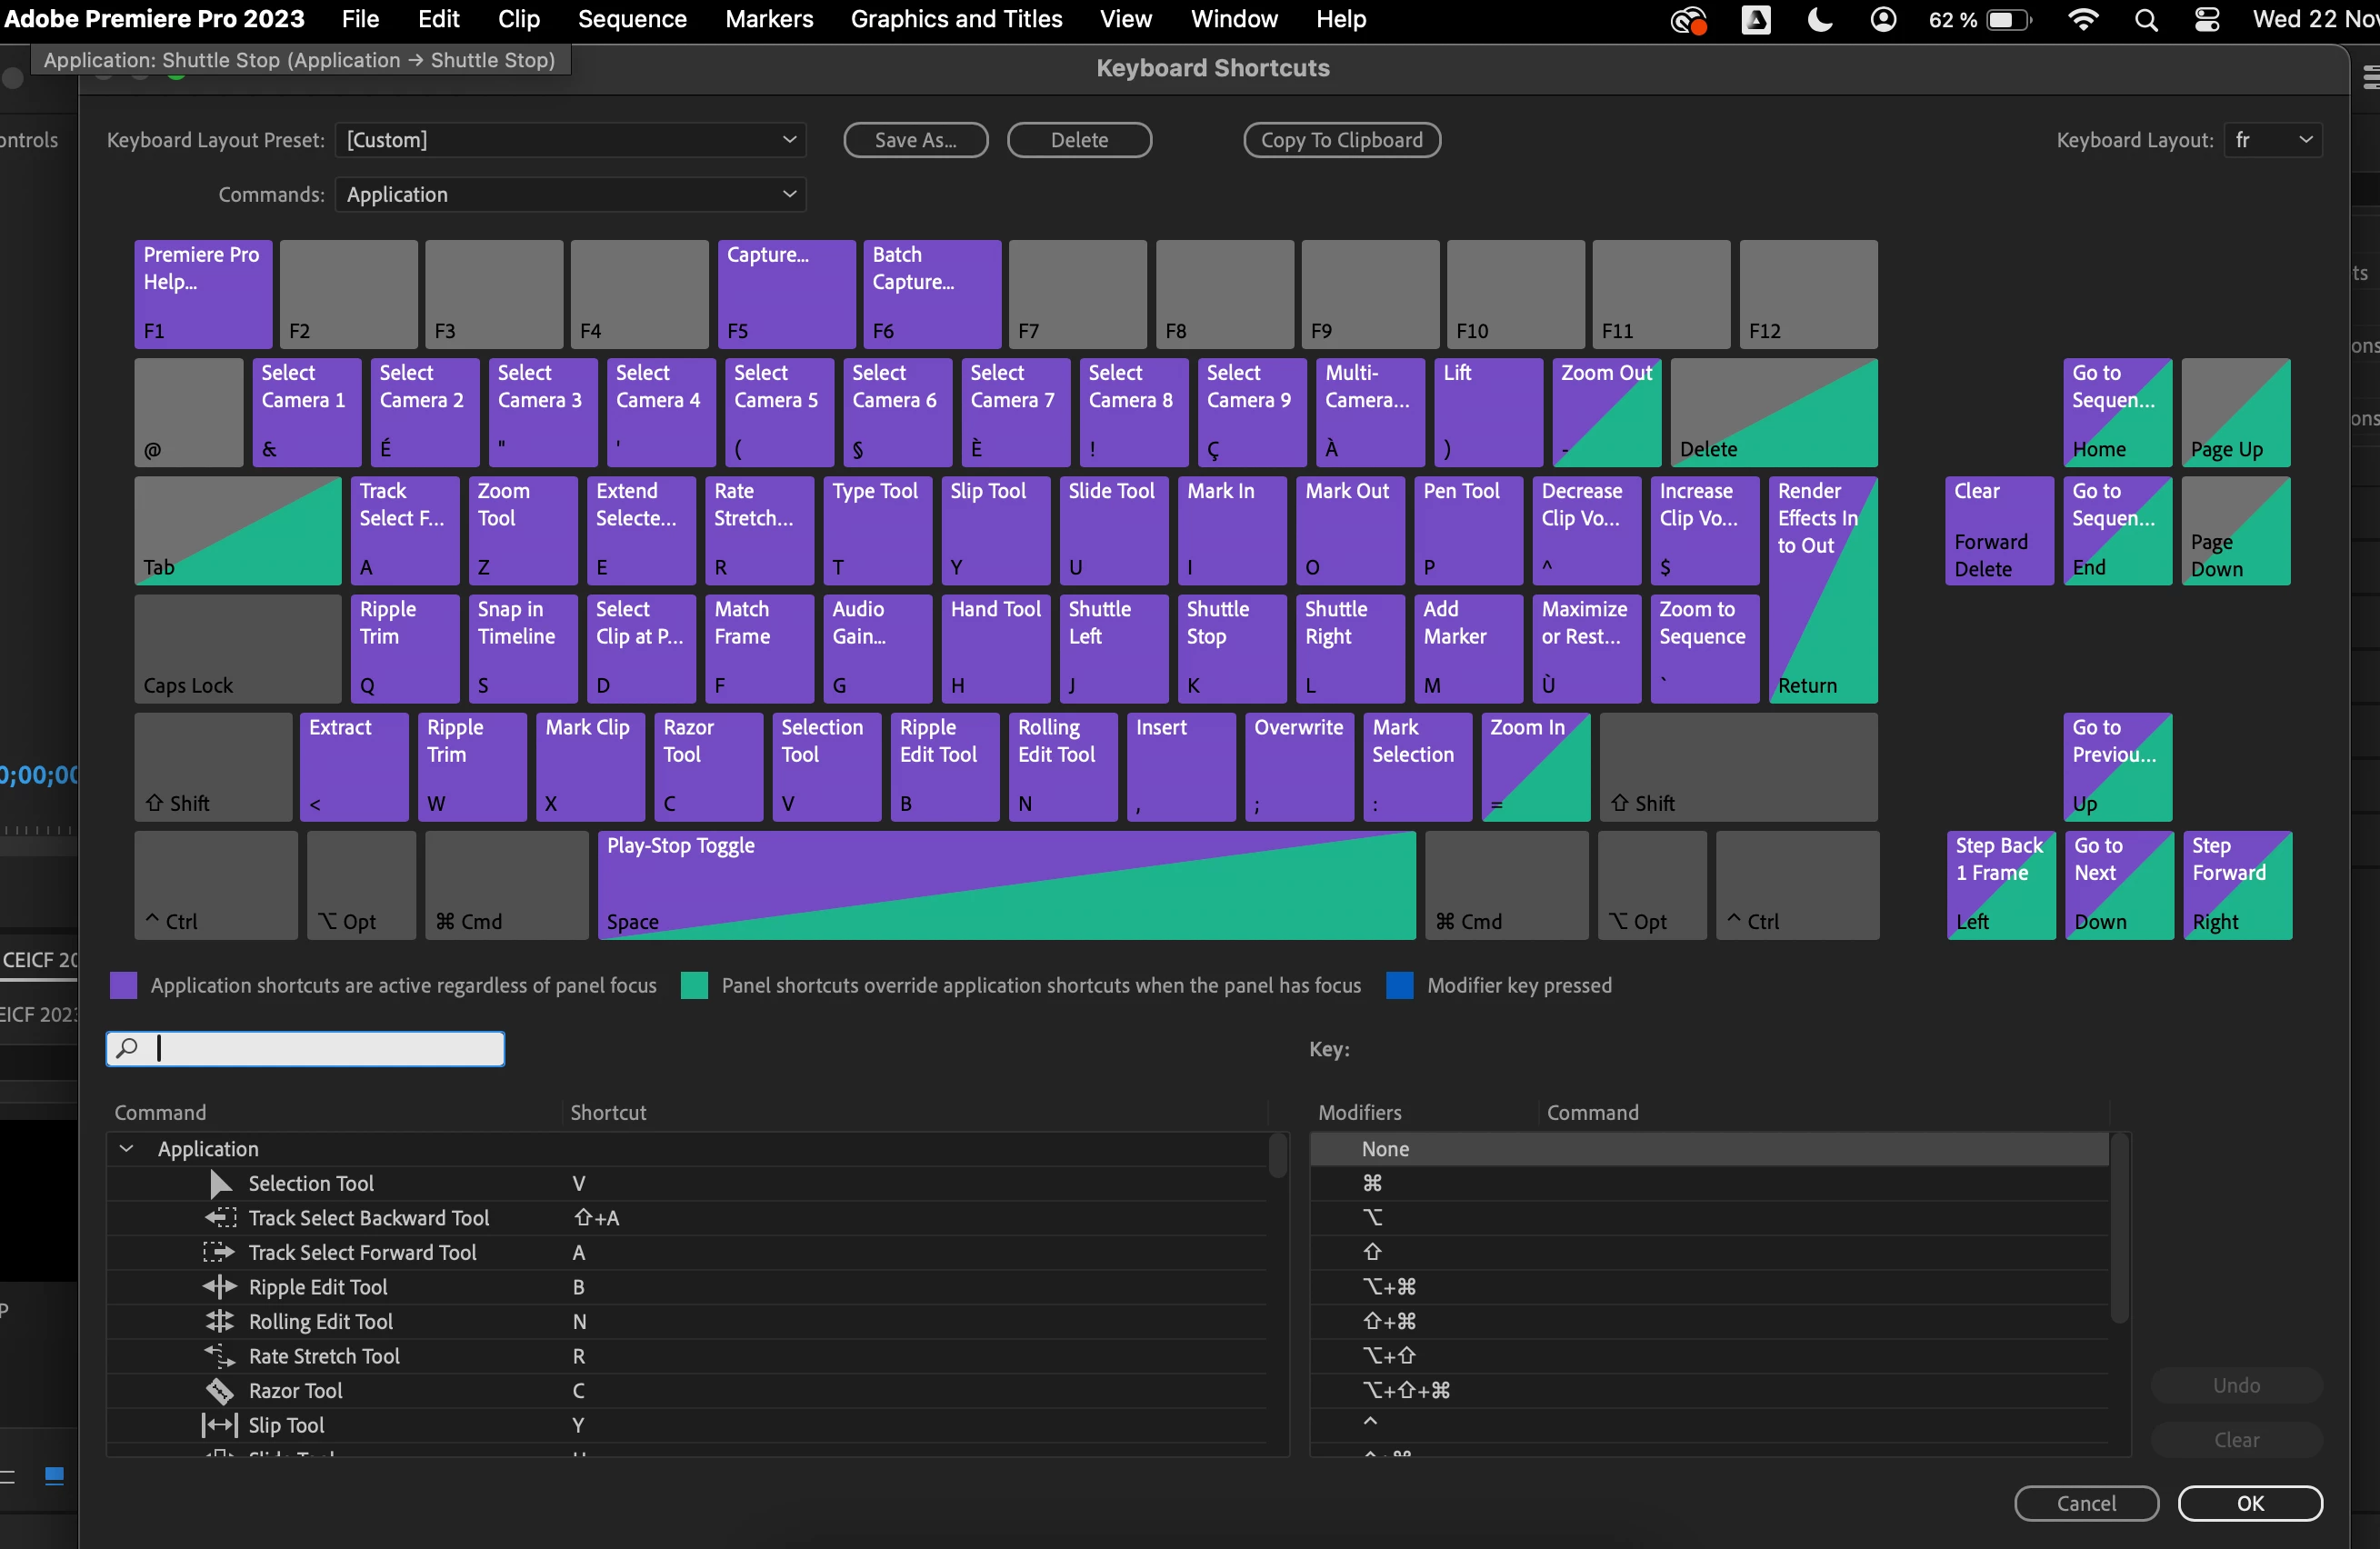Click the Track Select Backward Tool icon

pos(220,1218)
